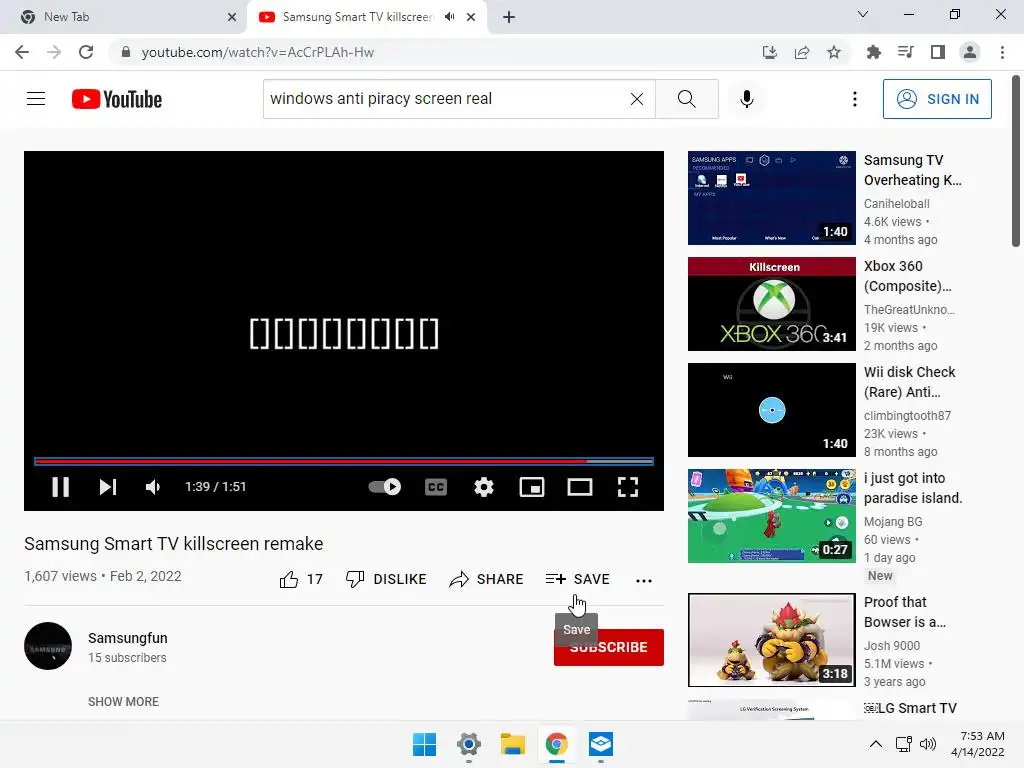This screenshot has width=1024, height=768.
Task: Enable miniplayer mode
Action: [x=532, y=487]
